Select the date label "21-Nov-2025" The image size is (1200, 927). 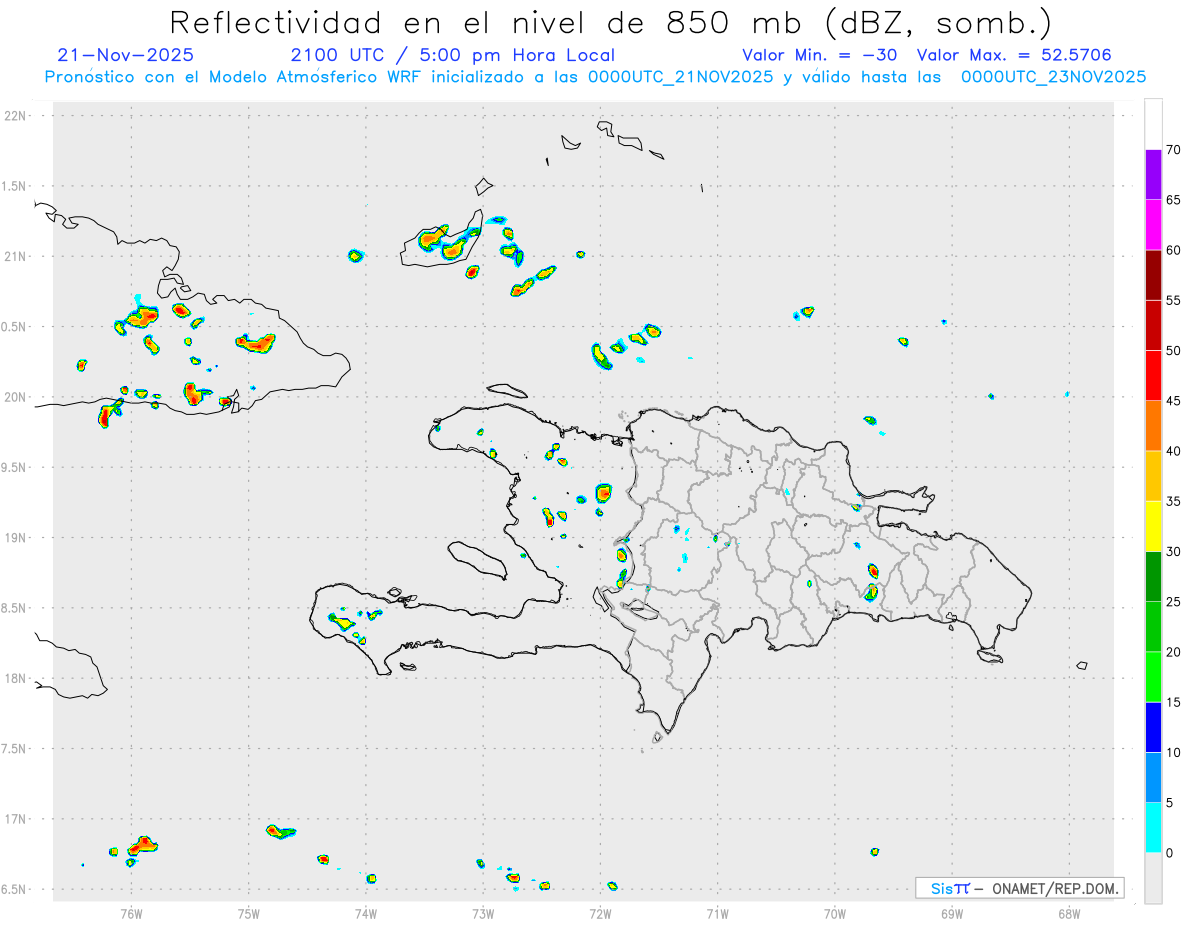[x=126, y=55]
